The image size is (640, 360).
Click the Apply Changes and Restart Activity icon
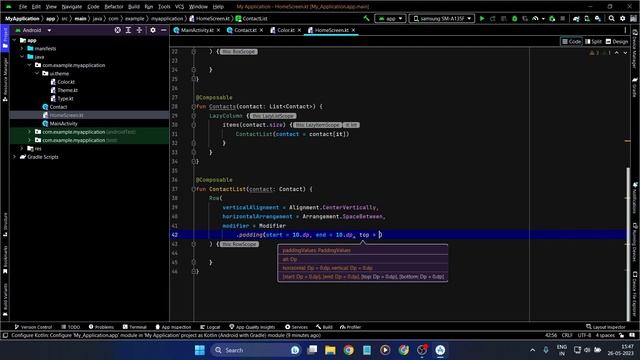coord(493,18)
